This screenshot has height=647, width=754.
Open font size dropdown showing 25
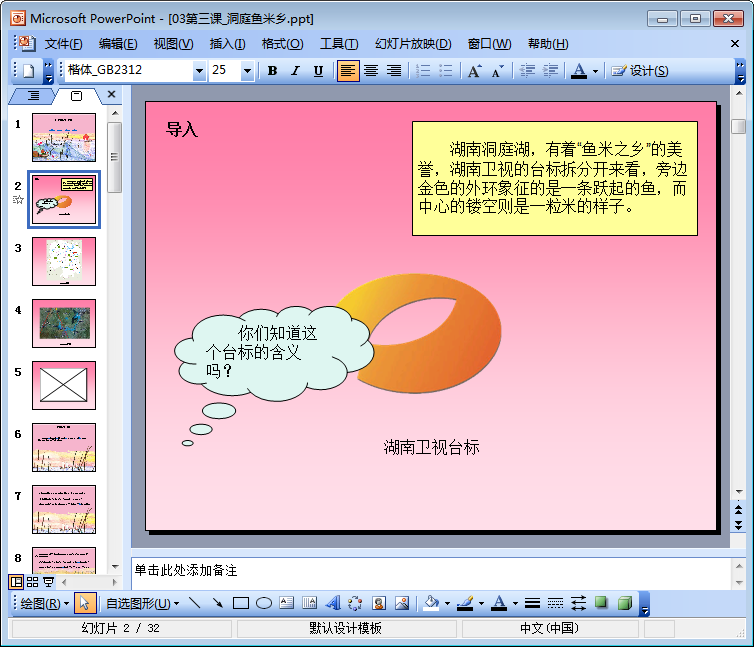pyautogui.click(x=247, y=71)
